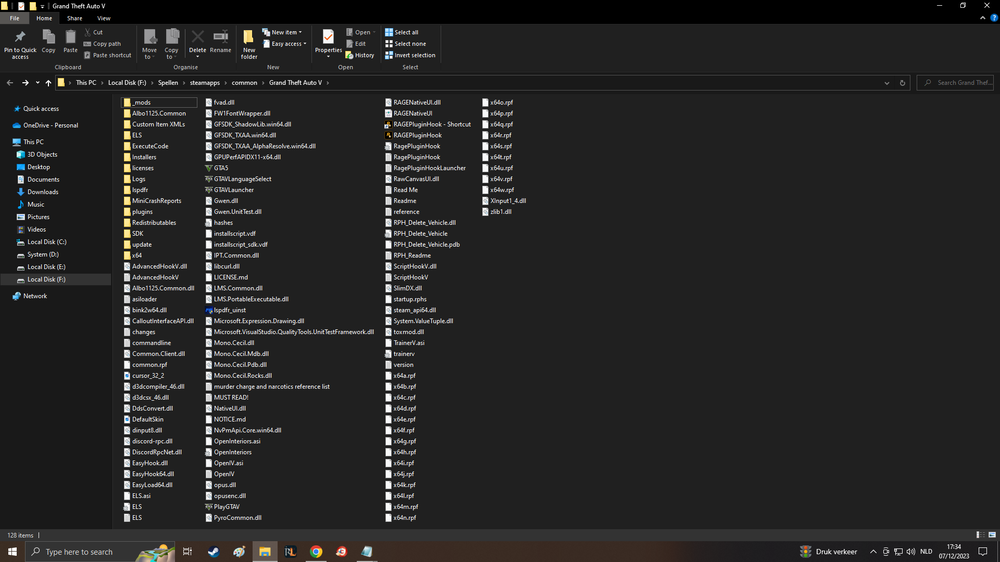1000x562 pixels.
Task: Click the Back navigation arrow
Action: pyautogui.click(x=10, y=82)
